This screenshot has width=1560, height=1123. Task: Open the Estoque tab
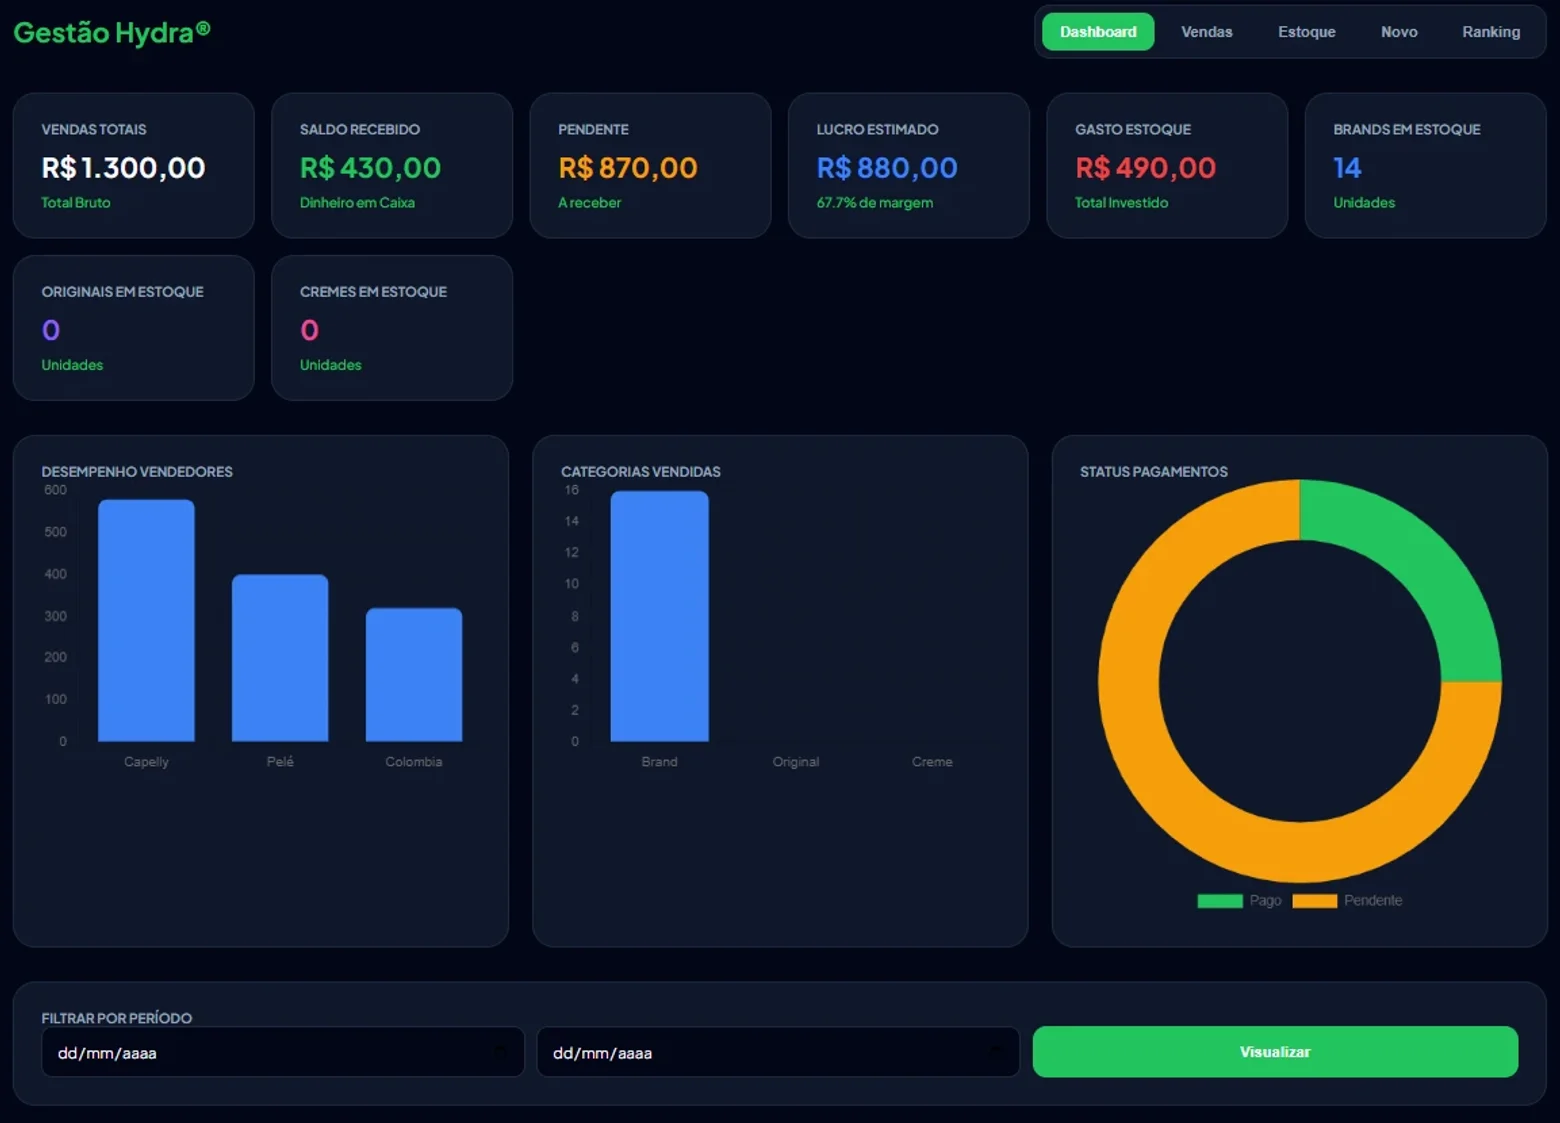(x=1306, y=32)
